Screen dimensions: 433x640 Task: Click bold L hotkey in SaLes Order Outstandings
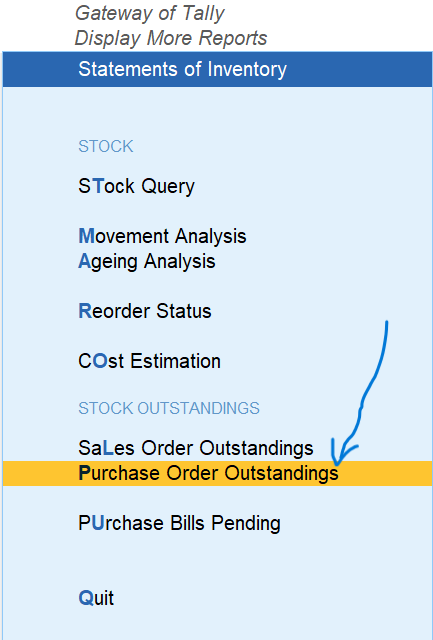pos(107,449)
